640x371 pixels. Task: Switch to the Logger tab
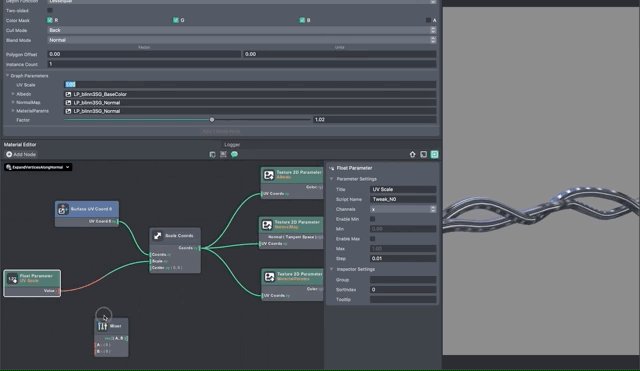pyautogui.click(x=232, y=144)
